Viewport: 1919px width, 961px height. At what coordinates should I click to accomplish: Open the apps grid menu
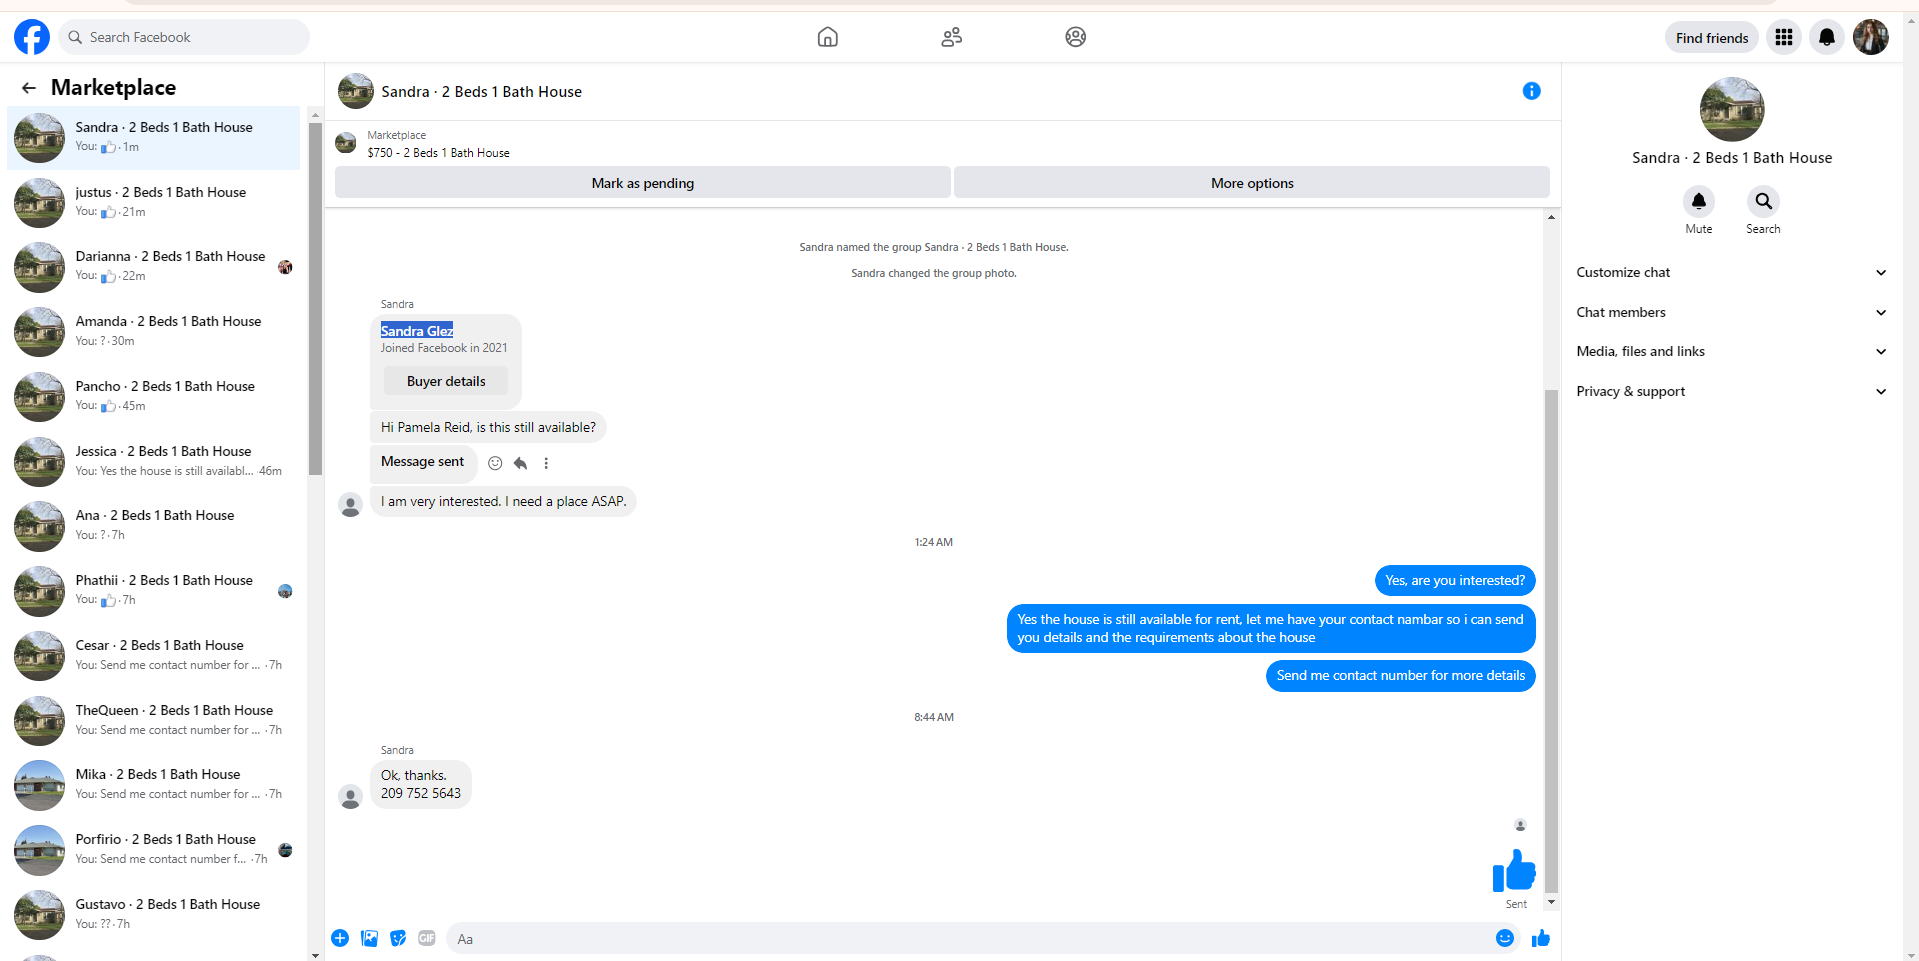pyautogui.click(x=1783, y=38)
